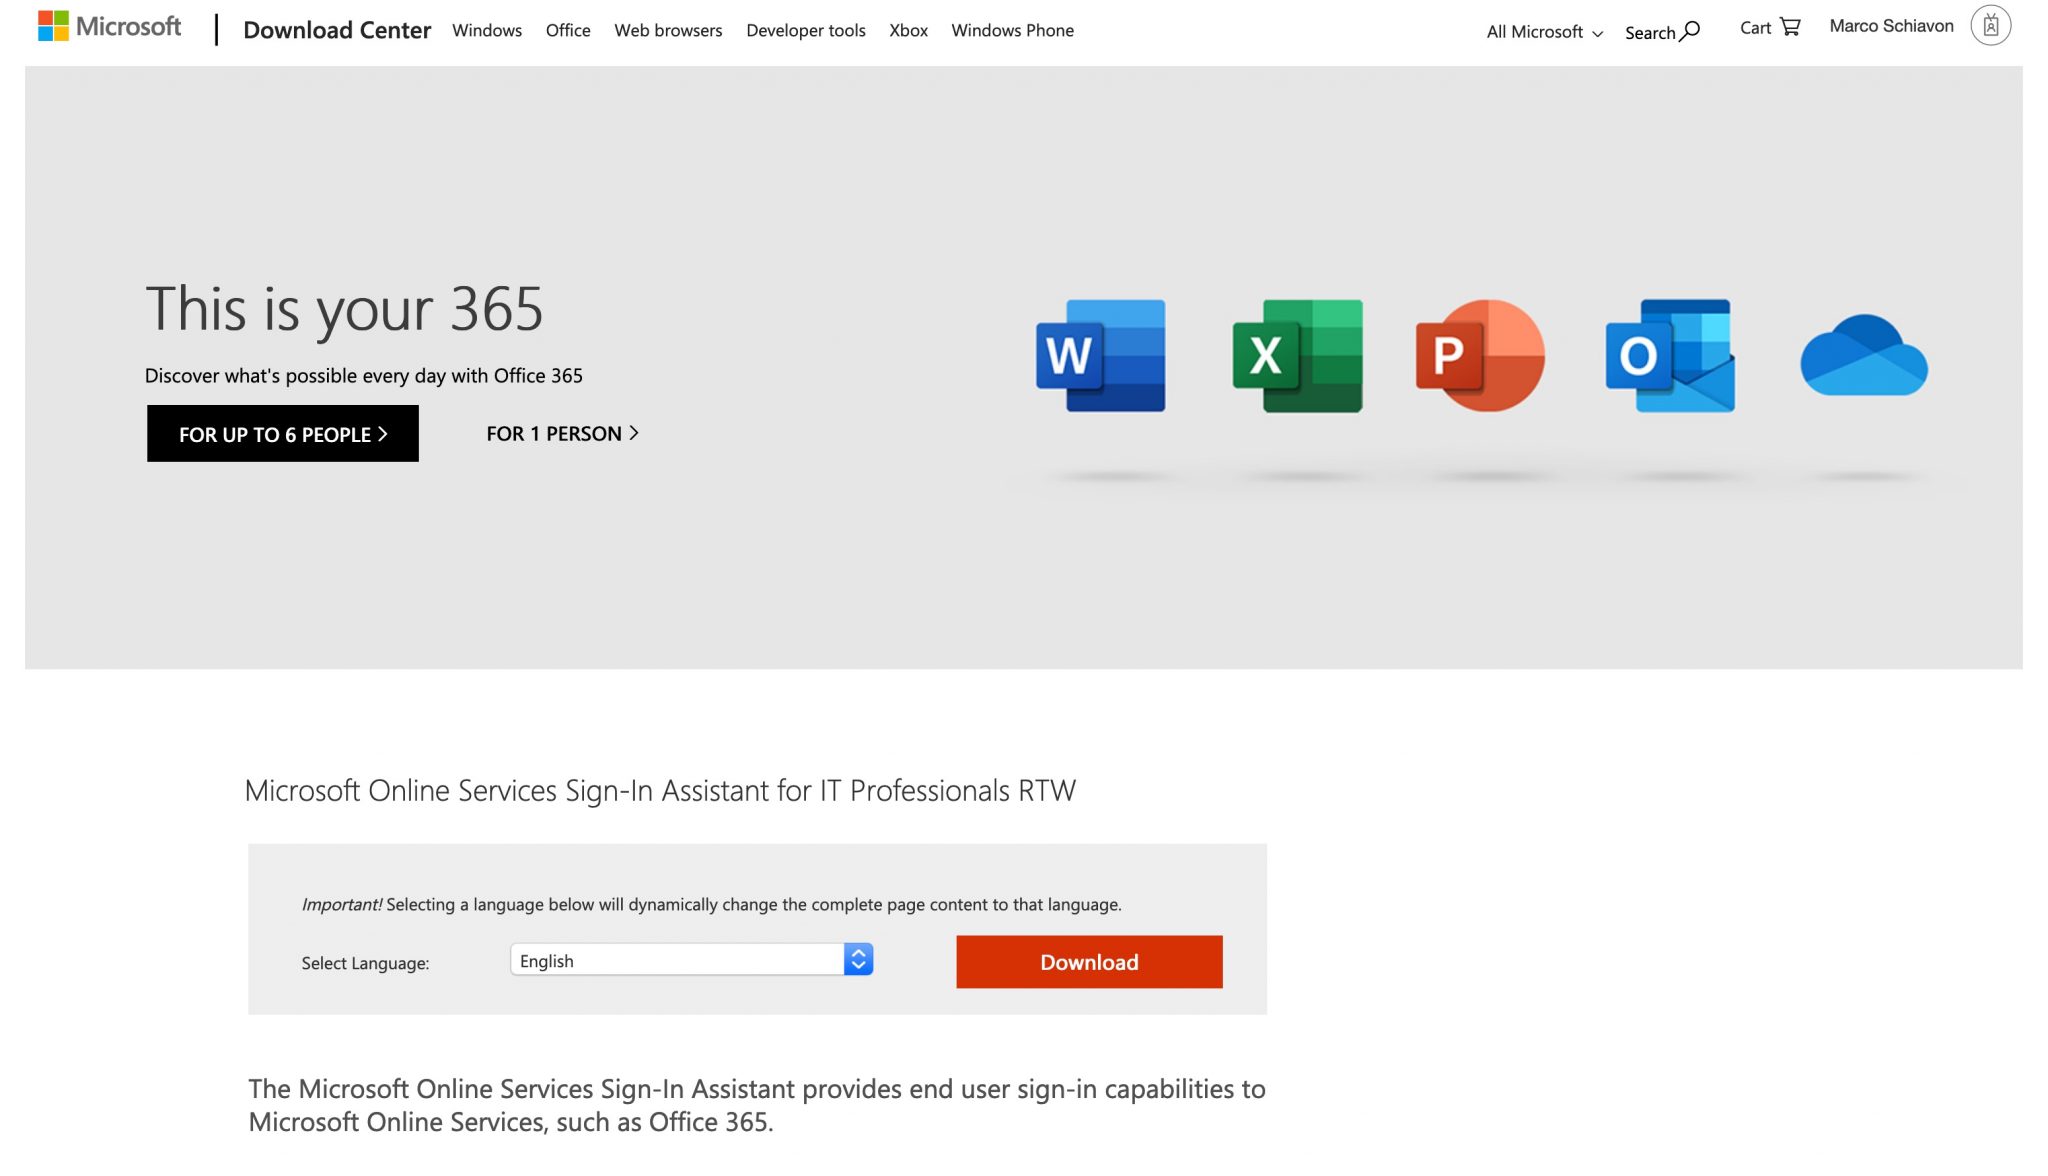The height and width of the screenshot is (1176, 2048).
Task: Open the PowerPoint app icon
Action: click(1480, 355)
